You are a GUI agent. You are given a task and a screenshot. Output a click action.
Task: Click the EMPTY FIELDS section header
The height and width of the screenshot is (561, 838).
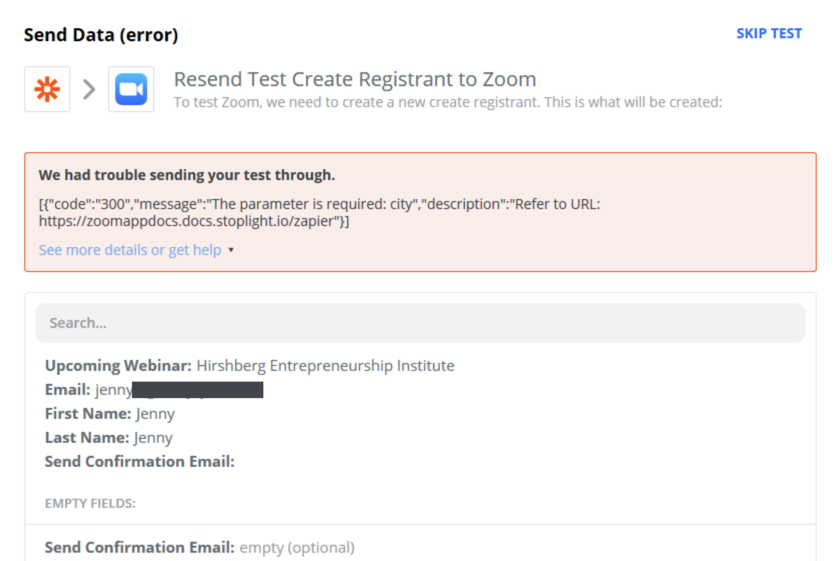pos(90,503)
